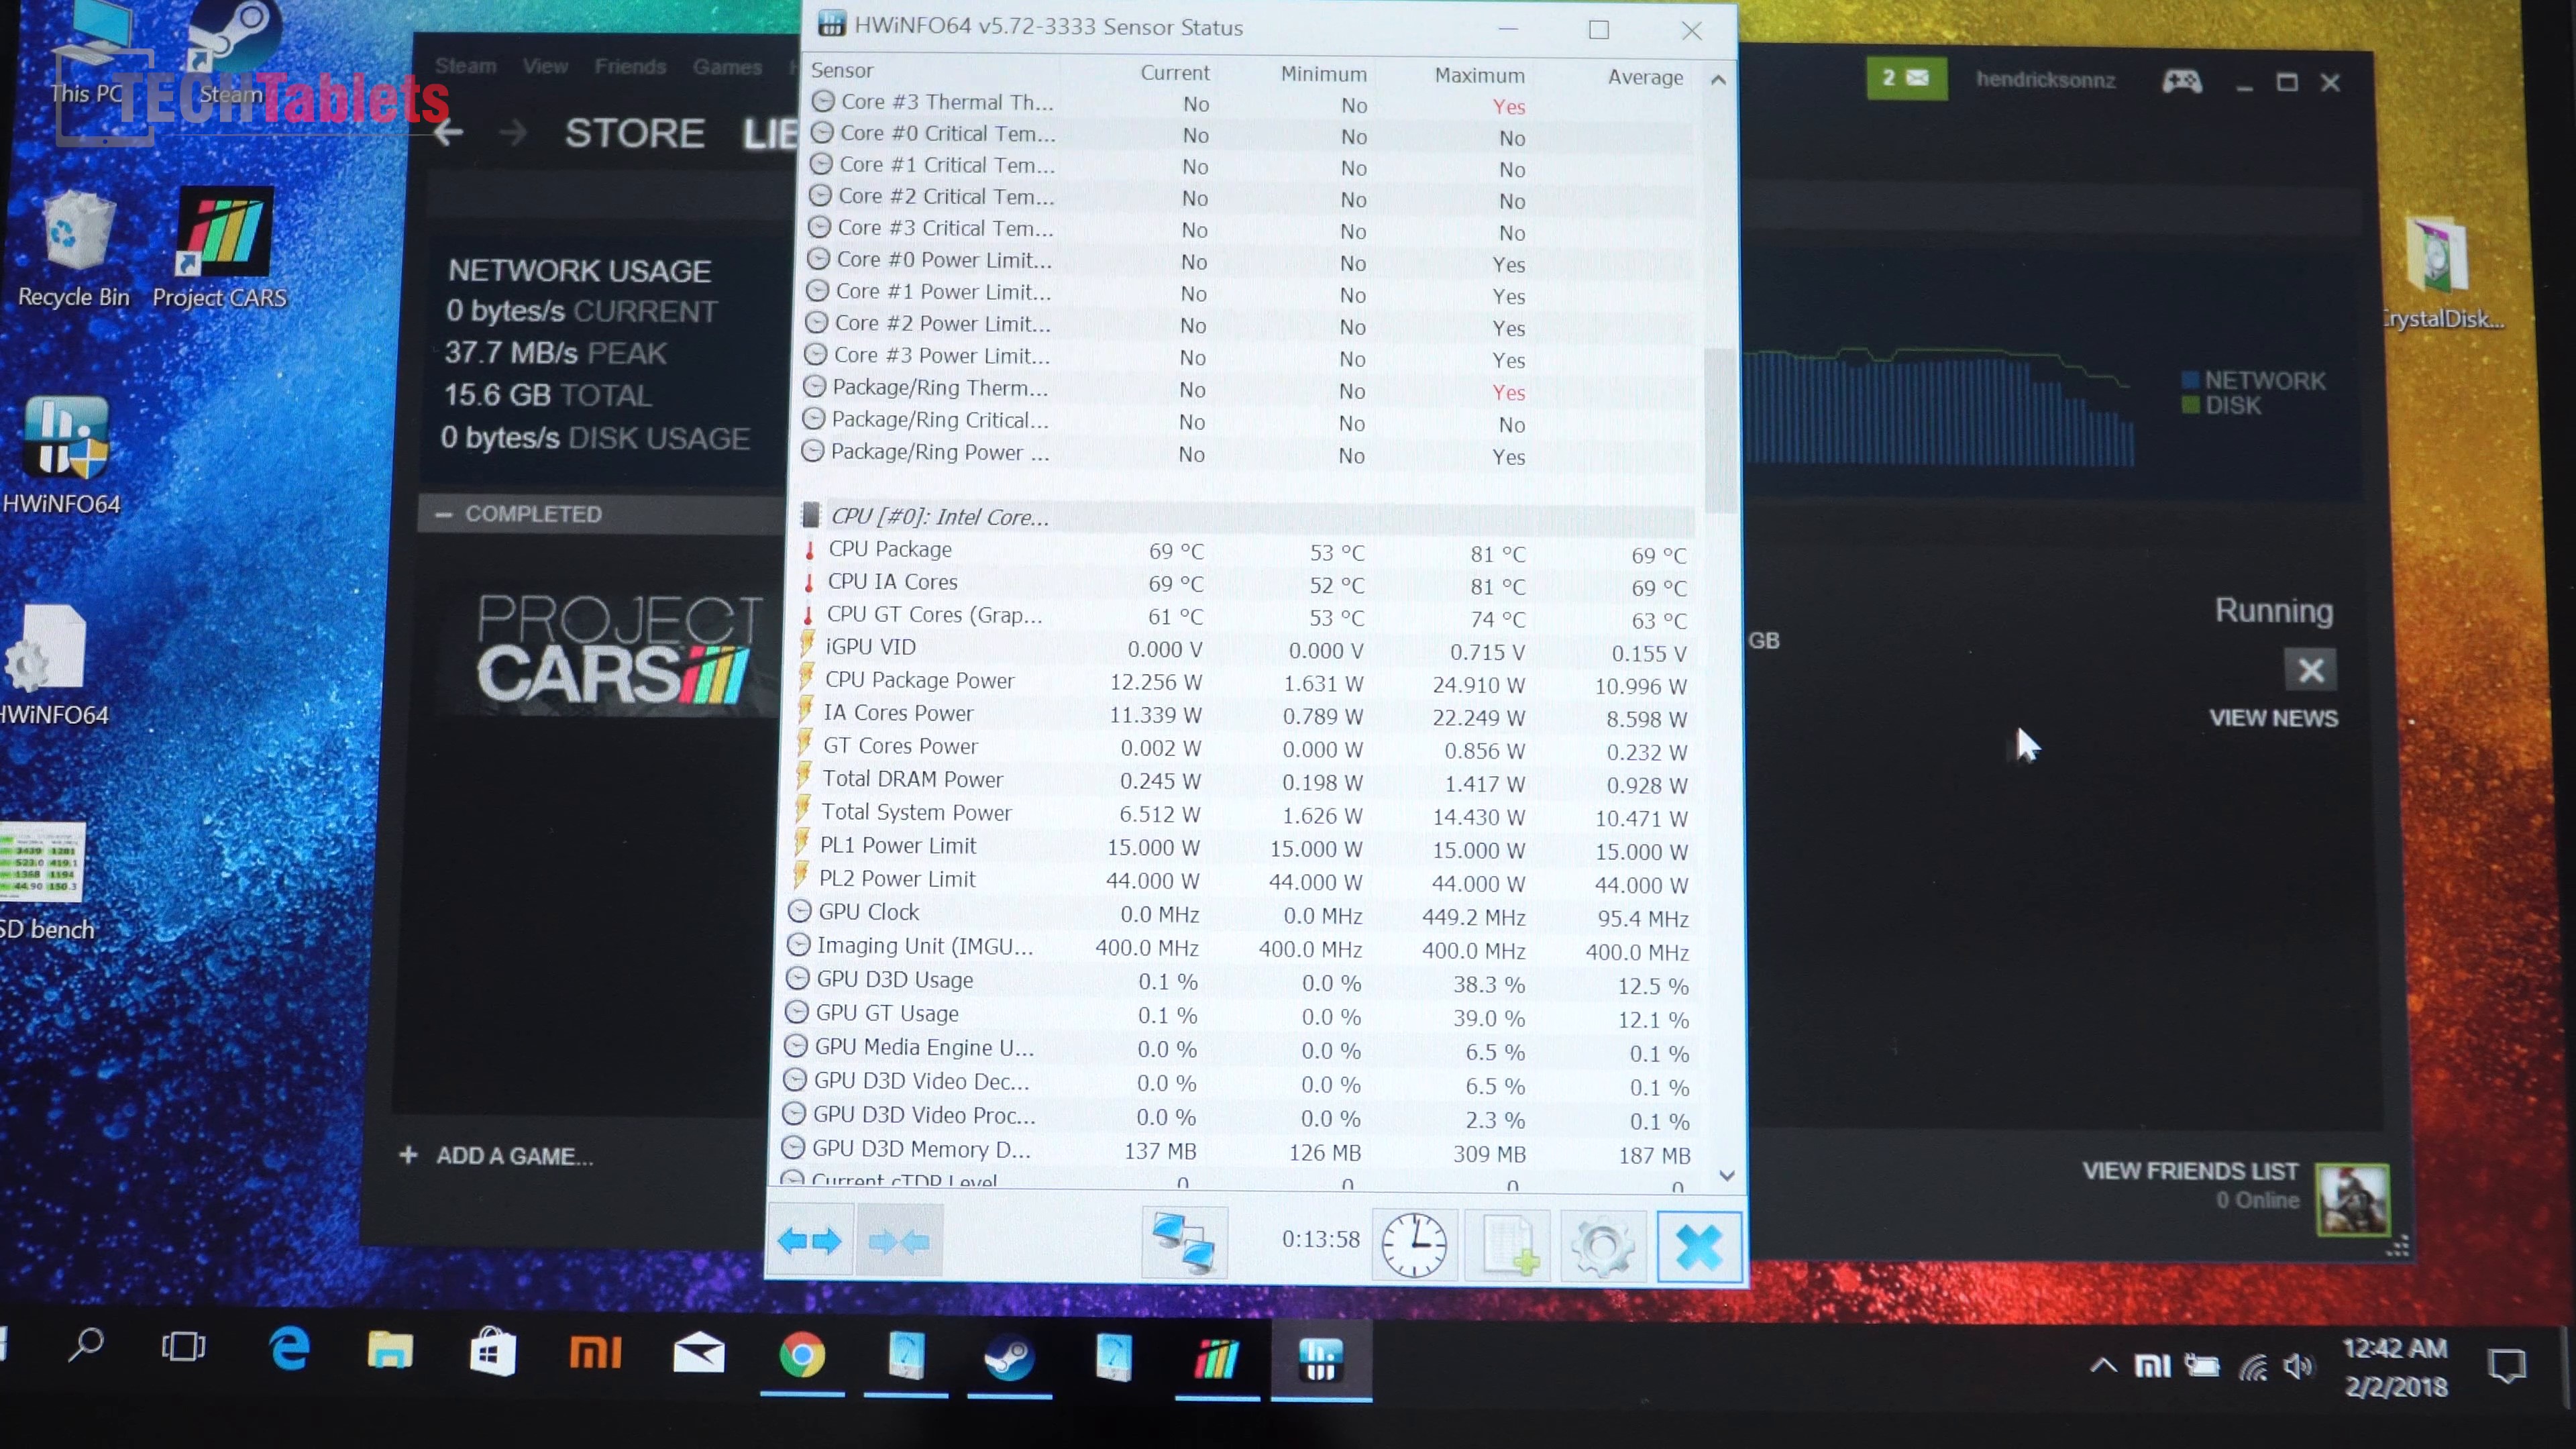Click the Steam back arrow

pos(448,131)
